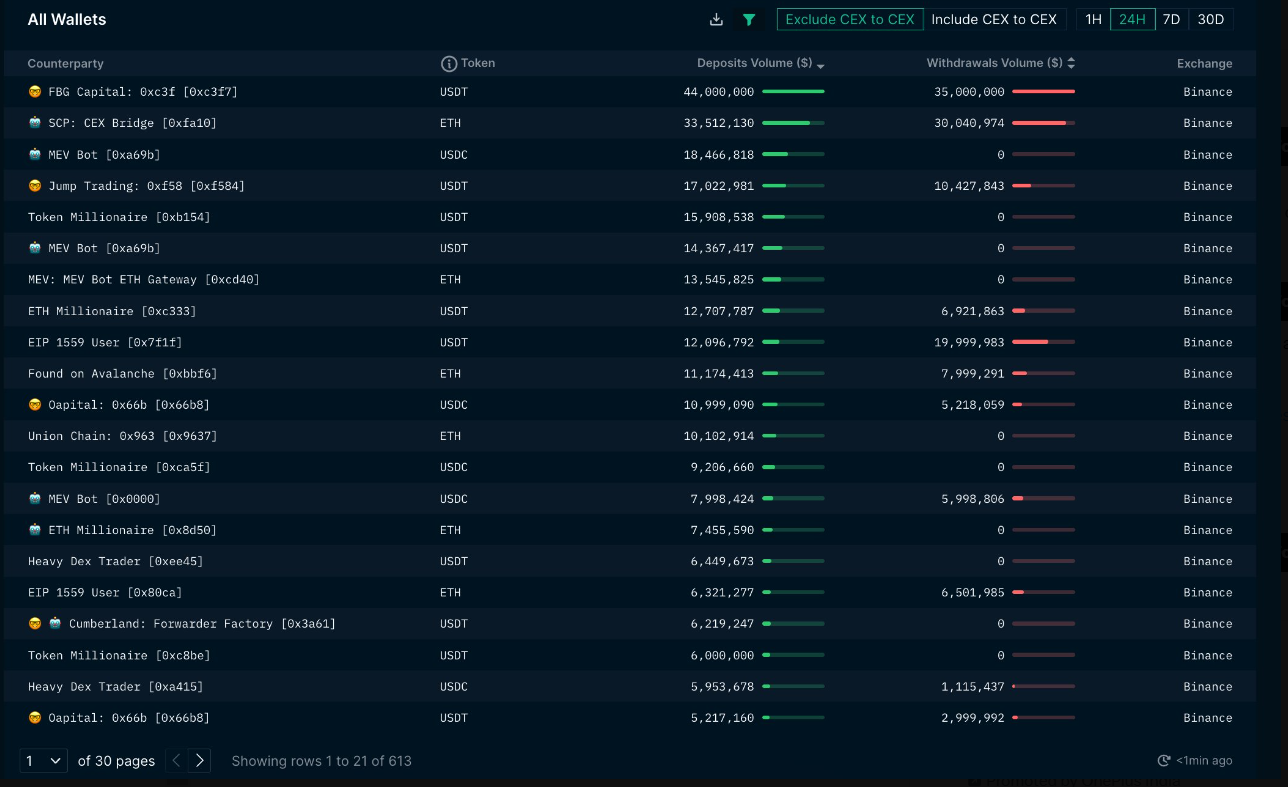Open Heavy Dex Trader [0xee45]

115,561
